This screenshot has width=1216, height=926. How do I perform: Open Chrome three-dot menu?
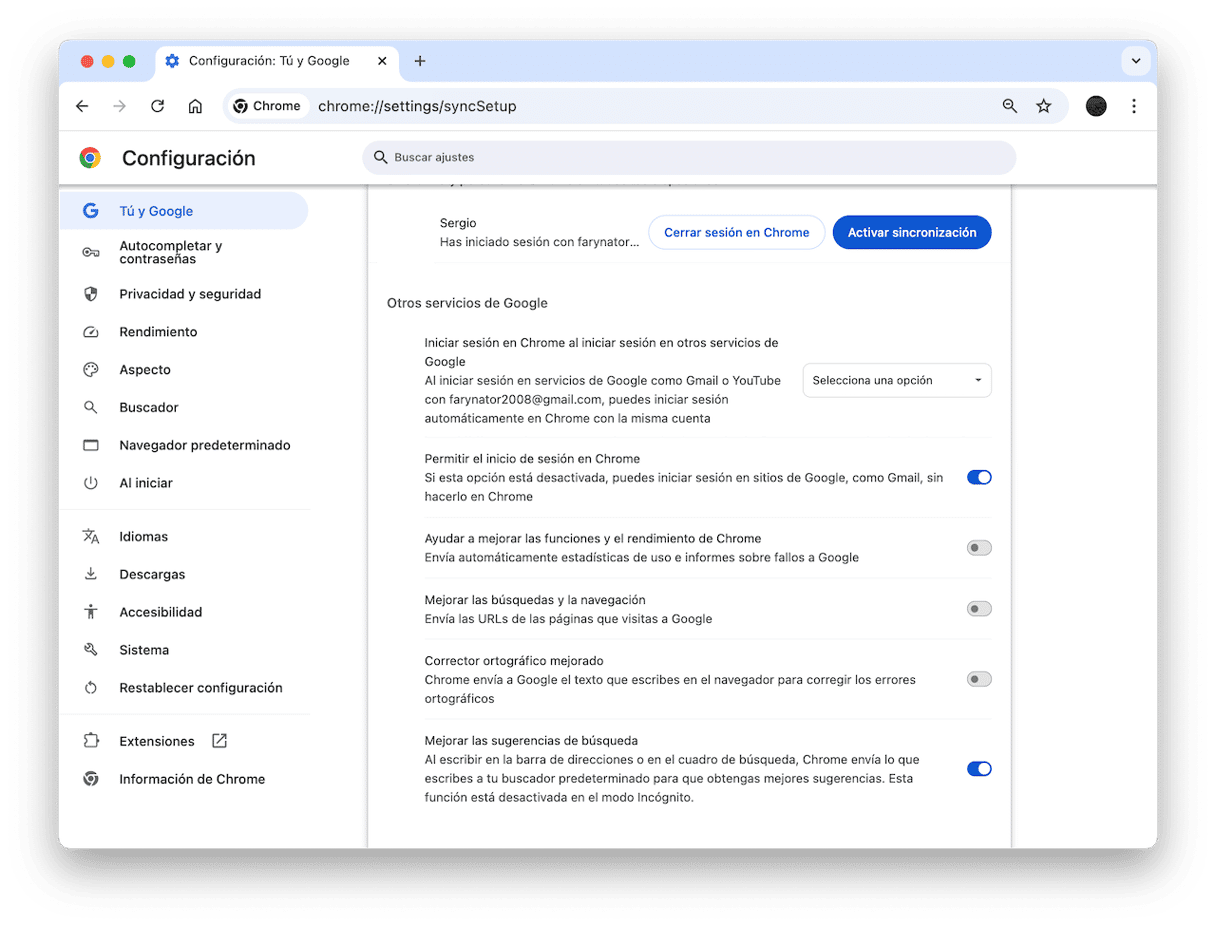point(1133,106)
